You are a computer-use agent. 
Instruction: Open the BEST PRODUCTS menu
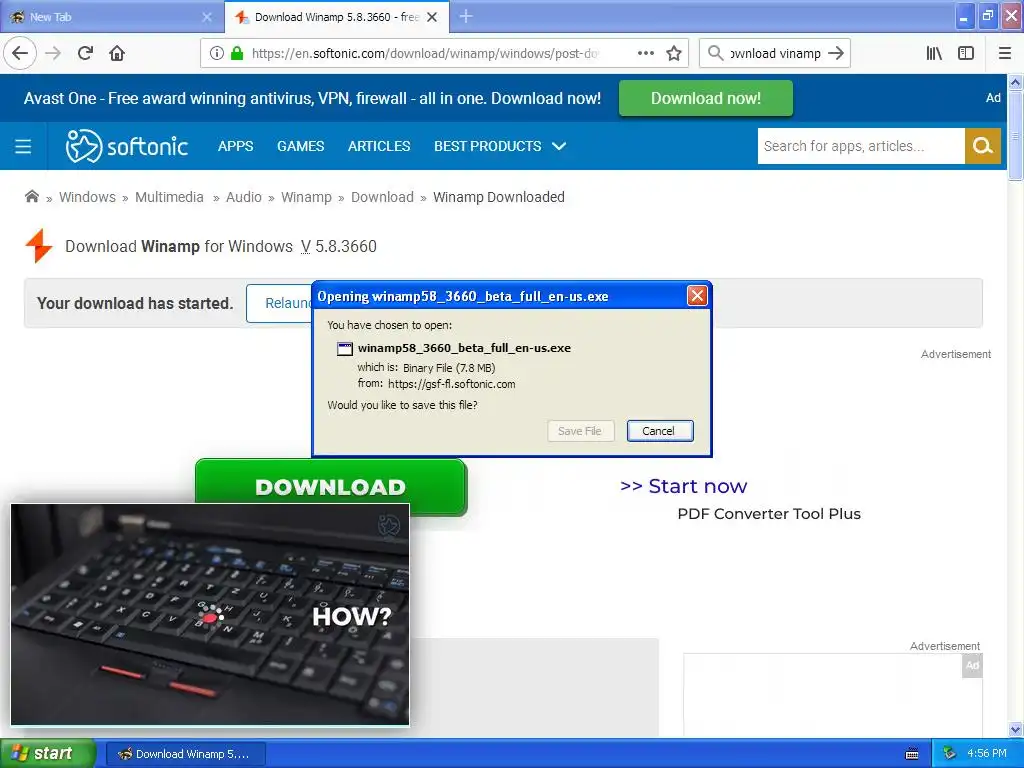488,146
